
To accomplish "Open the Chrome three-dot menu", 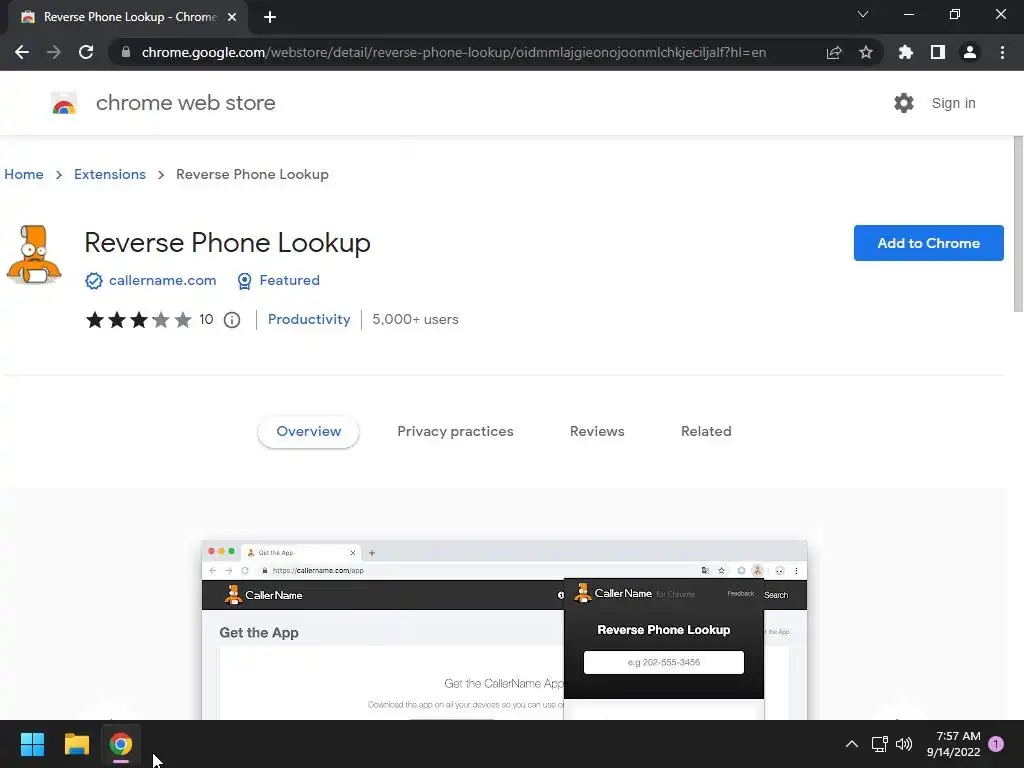I will [x=1002, y=52].
